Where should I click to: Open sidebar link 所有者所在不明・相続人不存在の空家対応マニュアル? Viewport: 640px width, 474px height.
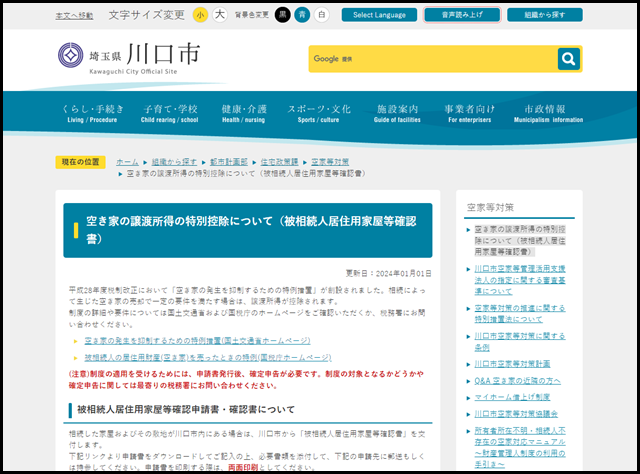click(x=520, y=447)
